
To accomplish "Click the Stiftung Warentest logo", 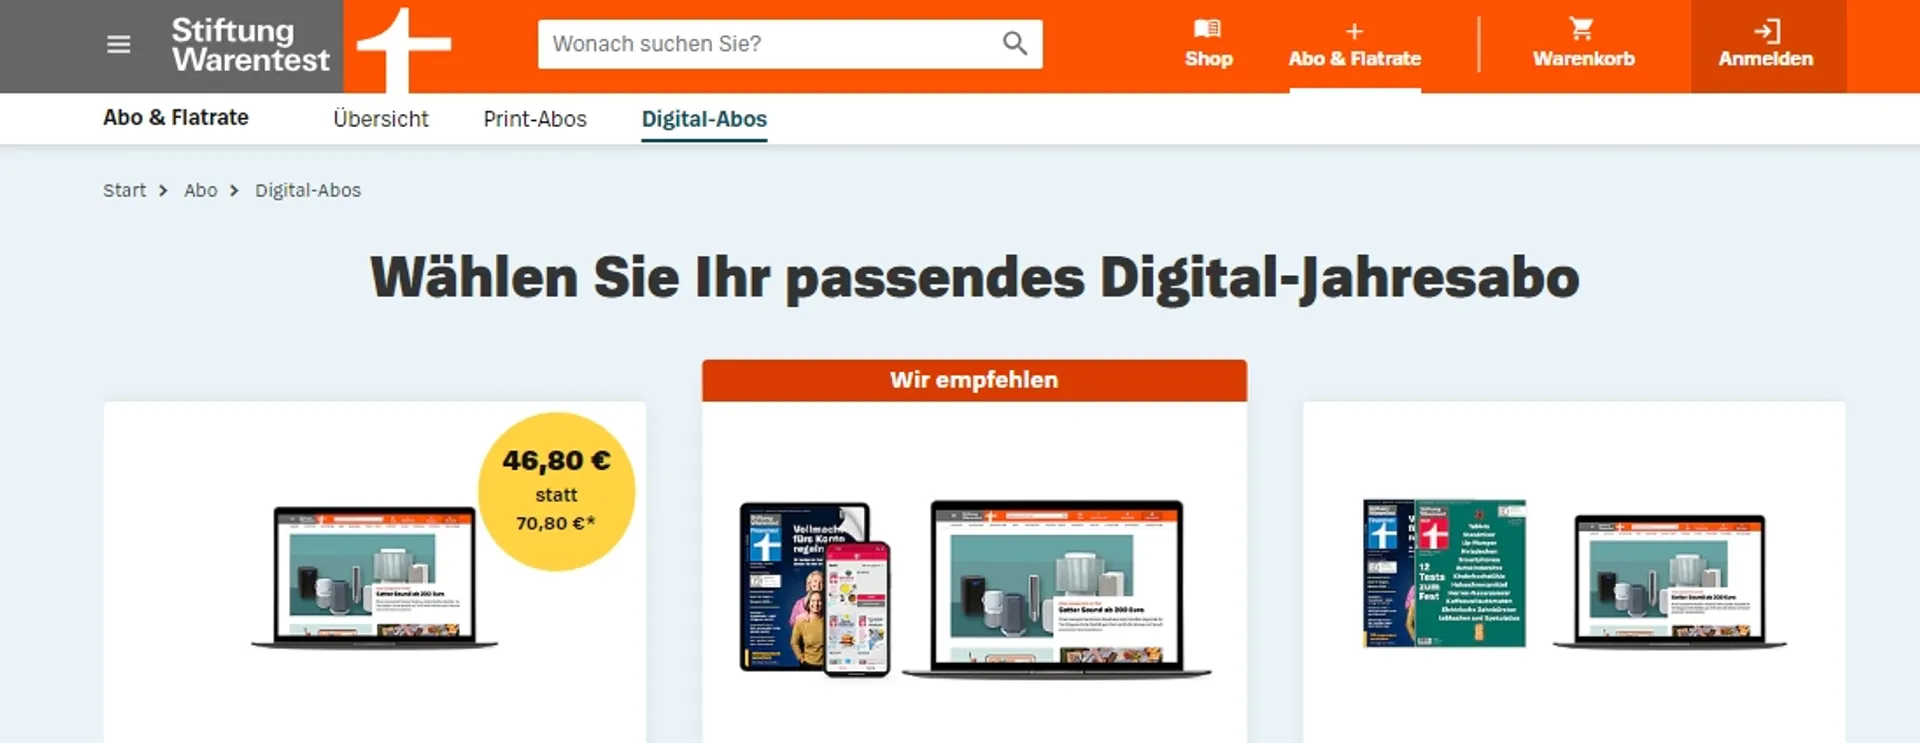I will click(250, 45).
